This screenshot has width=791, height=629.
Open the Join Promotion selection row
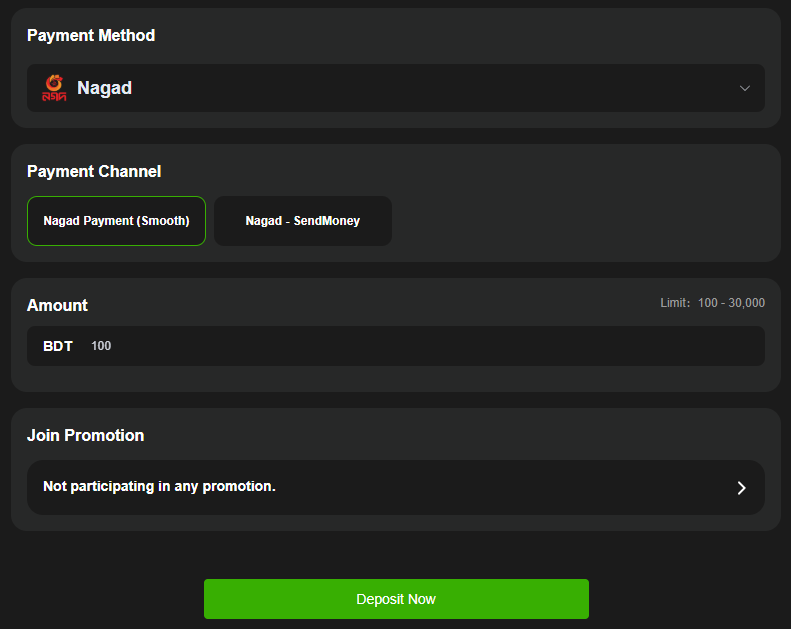395,487
